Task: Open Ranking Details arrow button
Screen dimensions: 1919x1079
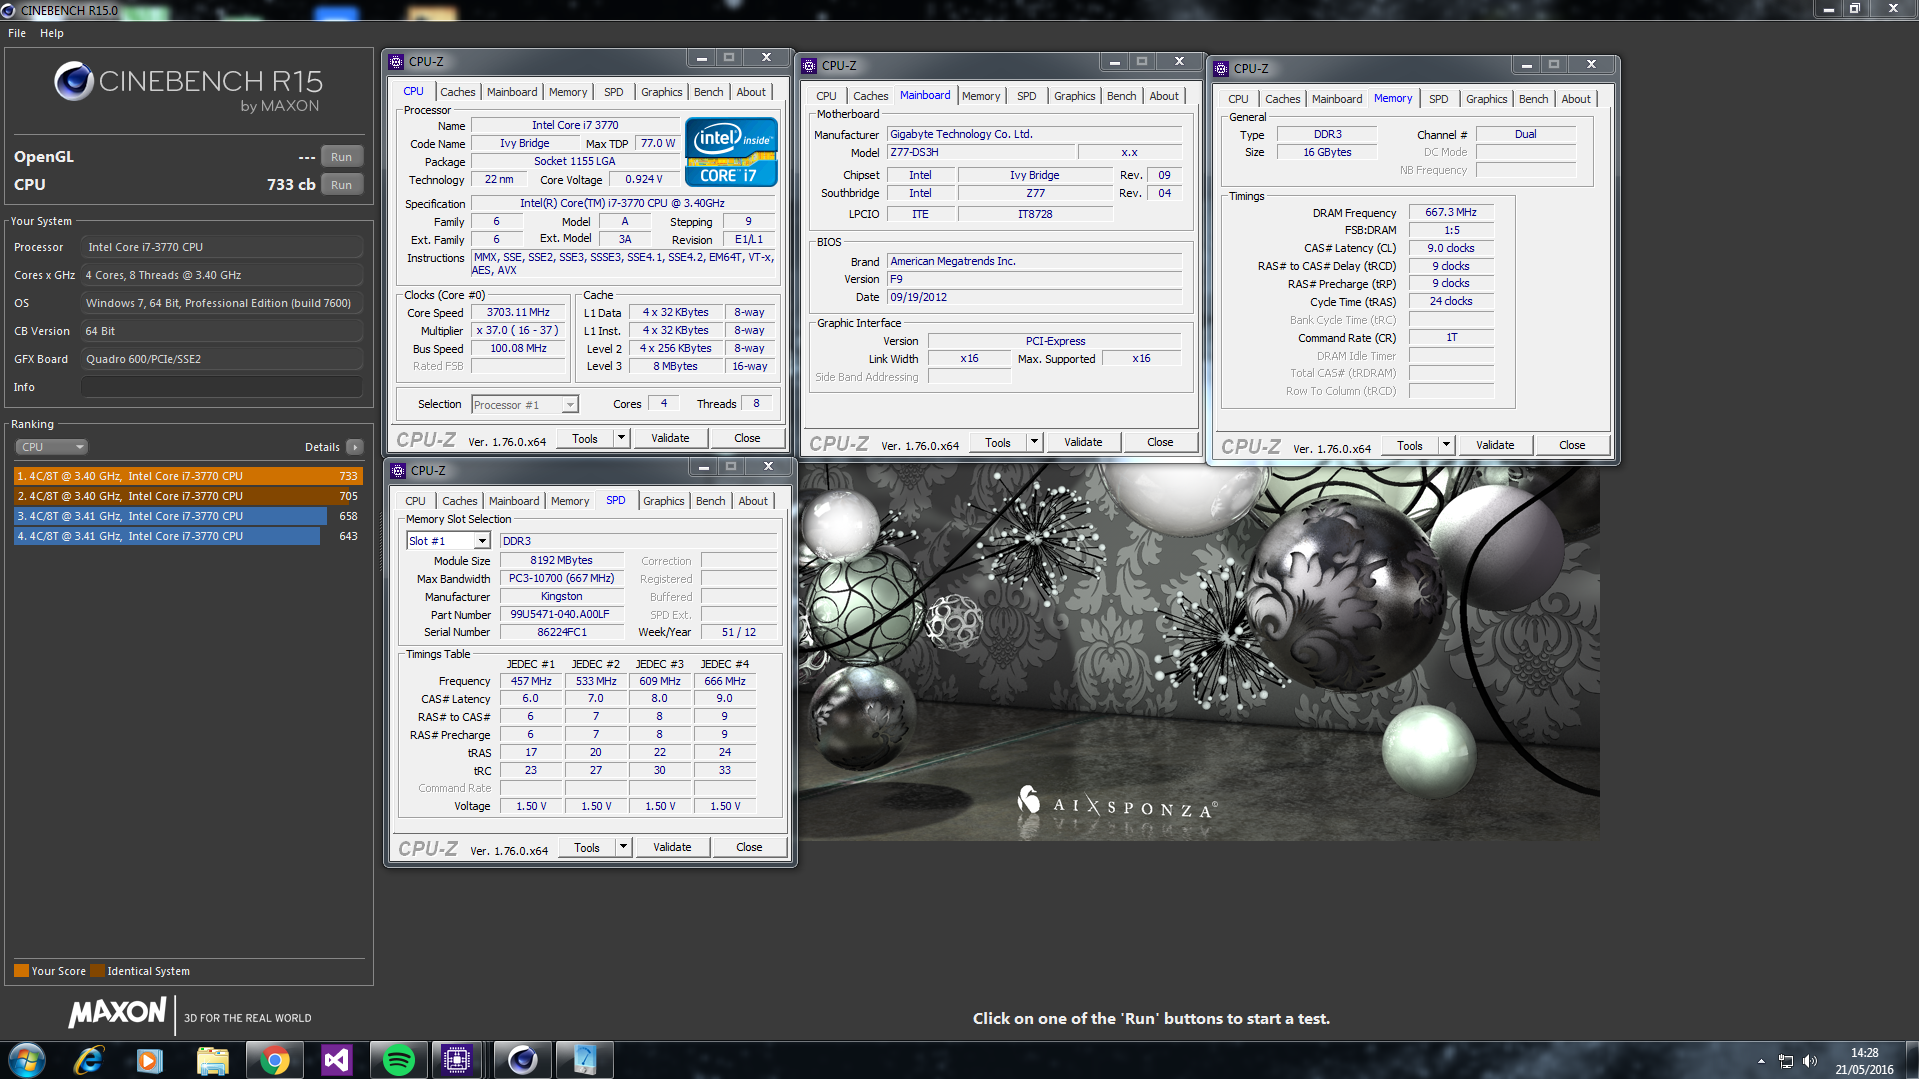Action: [355, 447]
